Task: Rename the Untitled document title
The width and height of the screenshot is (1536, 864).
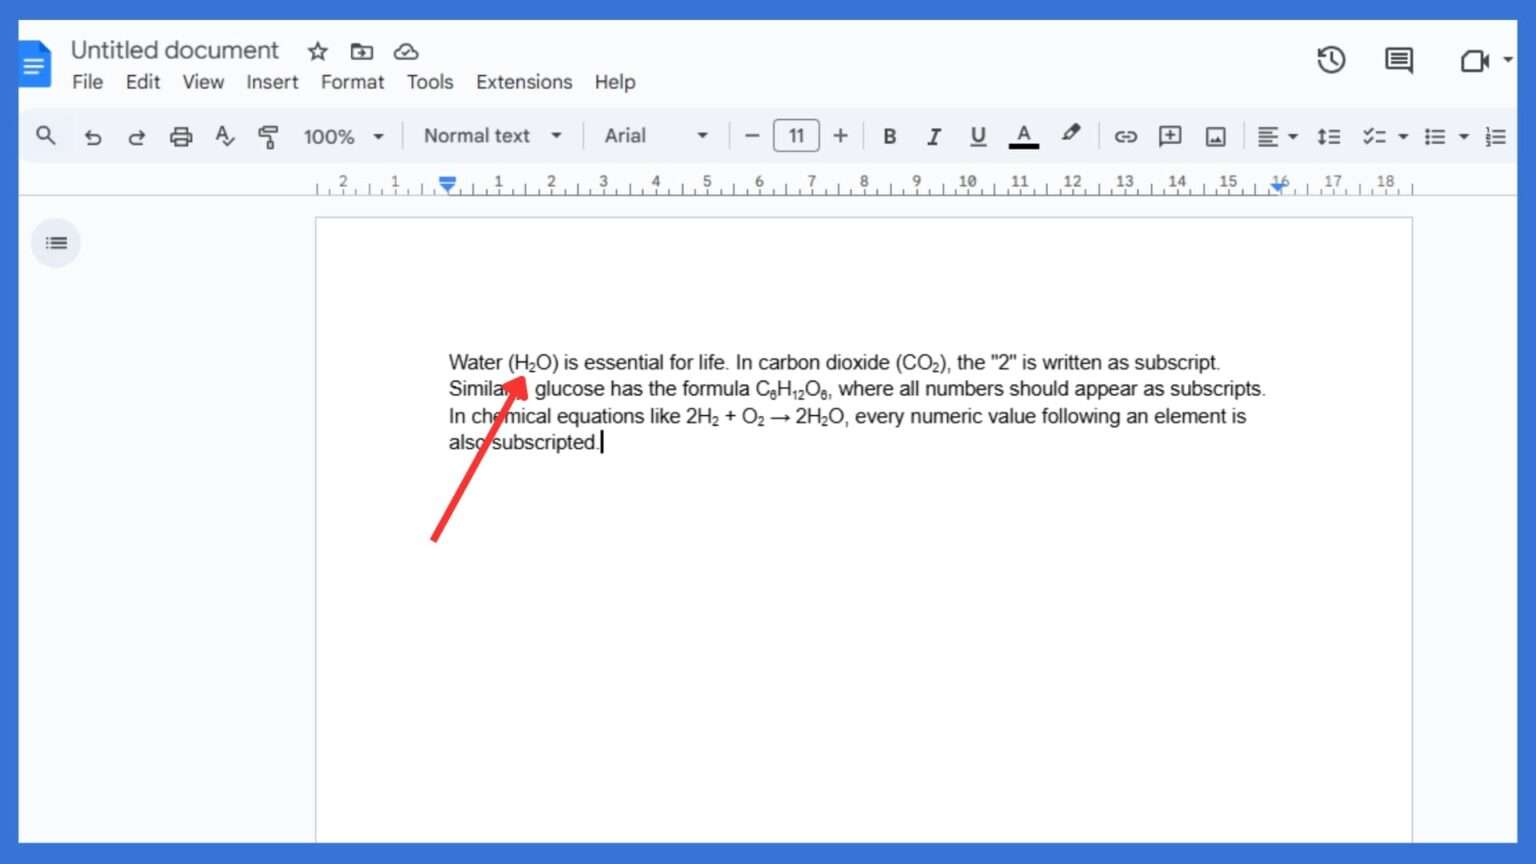Action: (x=174, y=49)
